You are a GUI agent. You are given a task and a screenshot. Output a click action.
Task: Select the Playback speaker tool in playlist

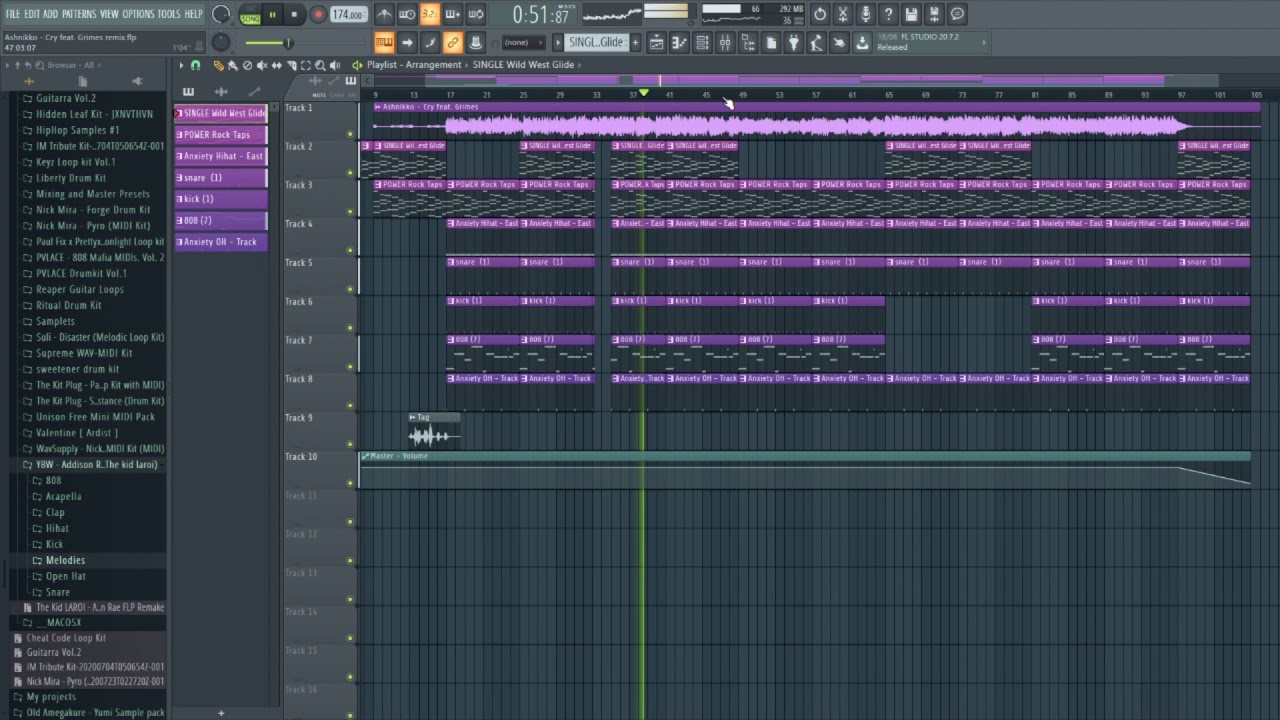click(x=335, y=65)
